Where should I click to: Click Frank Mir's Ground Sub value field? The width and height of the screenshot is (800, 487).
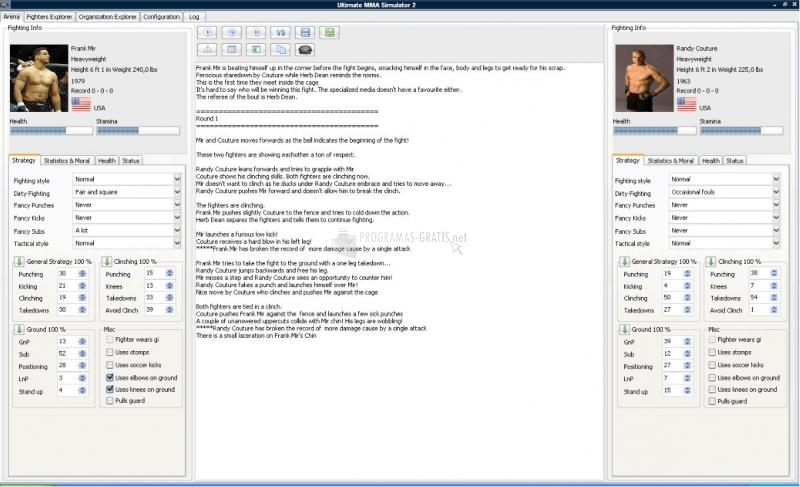(x=67, y=353)
